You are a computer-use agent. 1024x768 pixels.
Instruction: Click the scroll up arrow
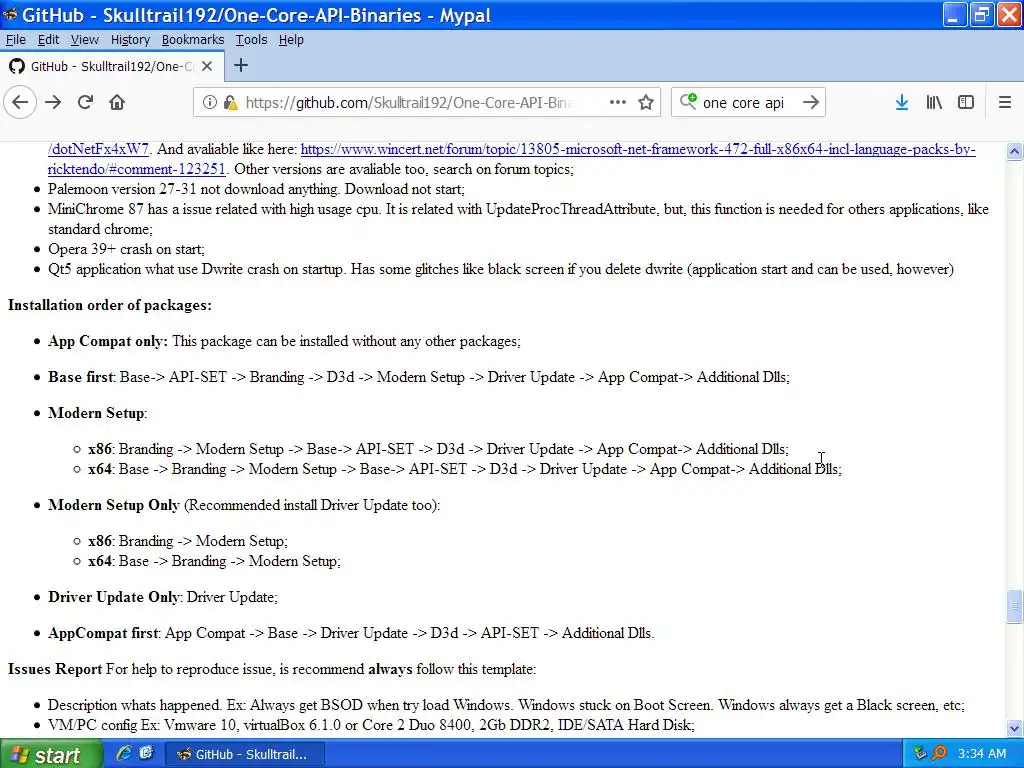pyautogui.click(x=1014, y=152)
